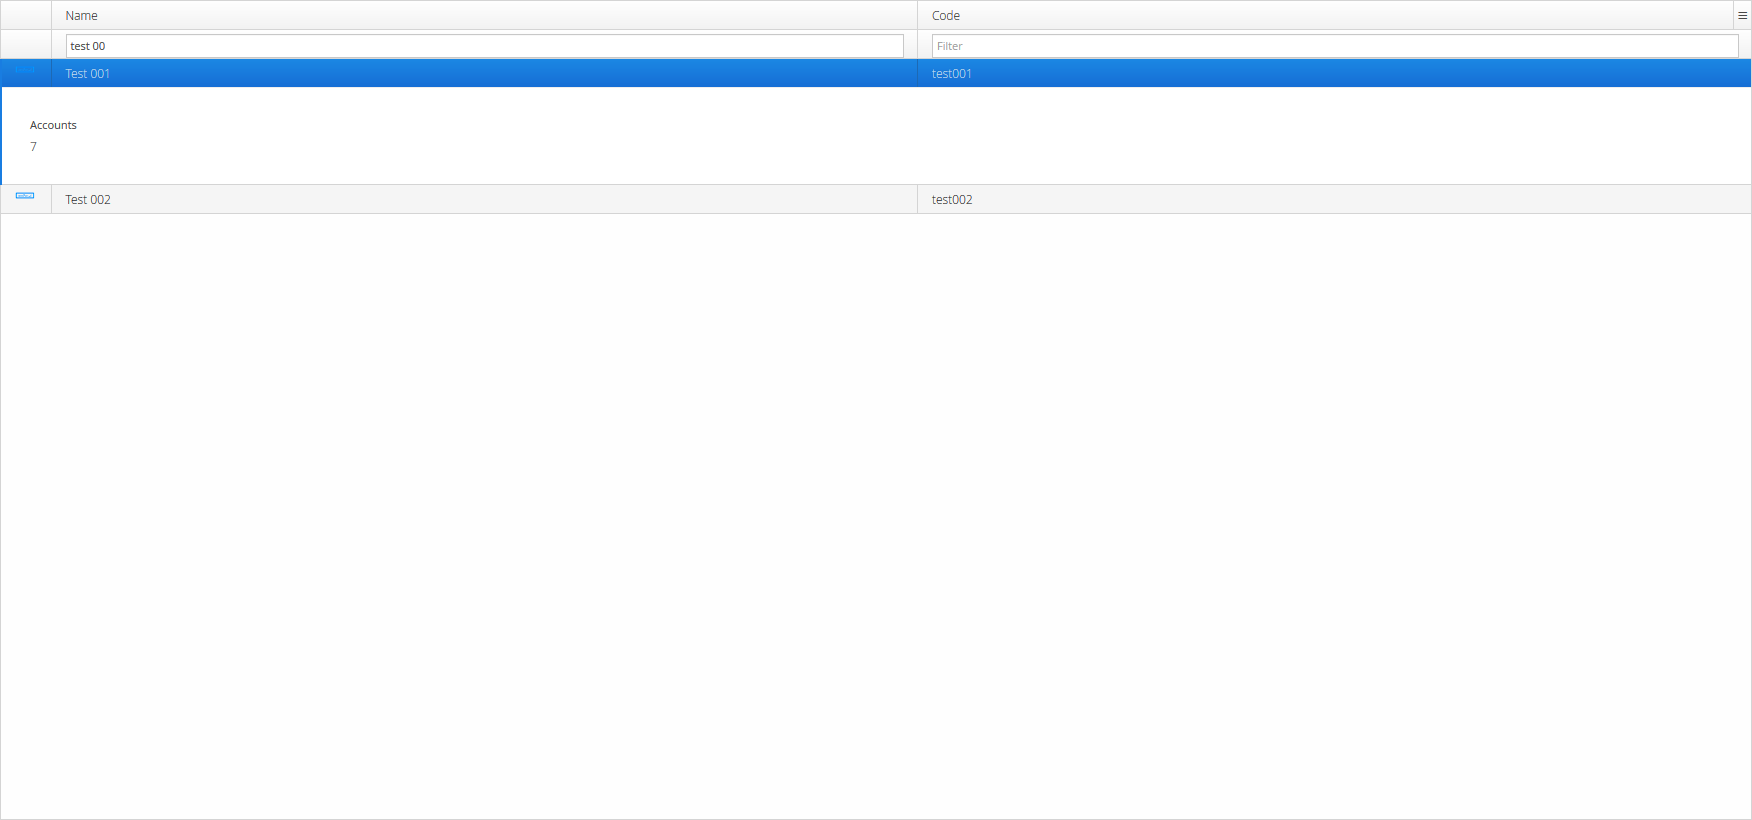
Task: Select the test002 code cell
Action: point(952,199)
